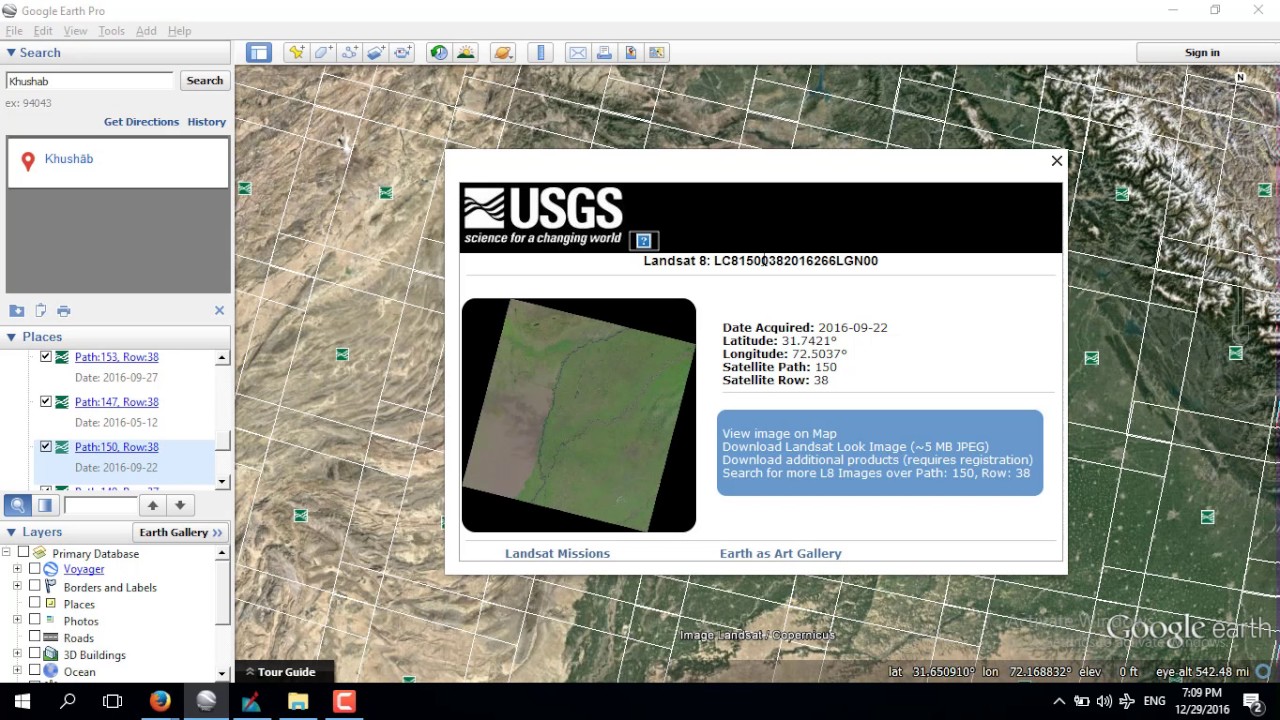Click the Khushāb red pin result
Viewport: 1280px width, 720px height.
click(28, 161)
